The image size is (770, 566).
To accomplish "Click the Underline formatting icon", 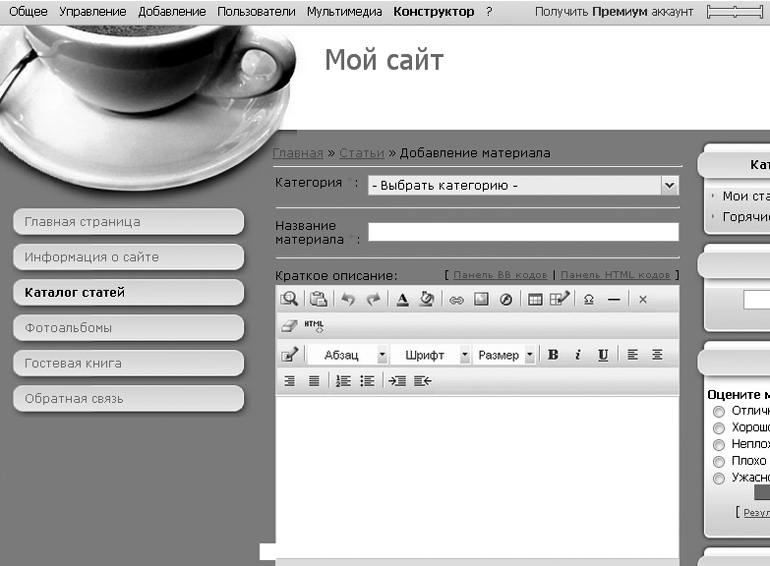I will coord(603,354).
